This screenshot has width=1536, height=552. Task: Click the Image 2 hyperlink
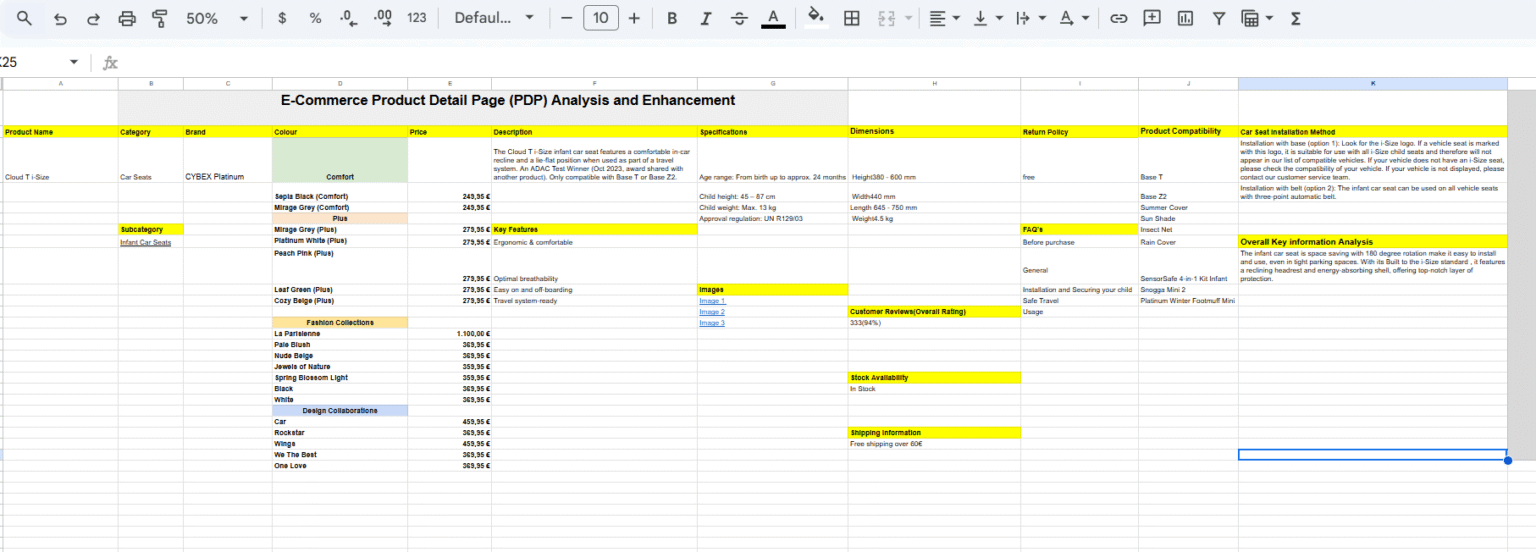click(x=712, y=312)
